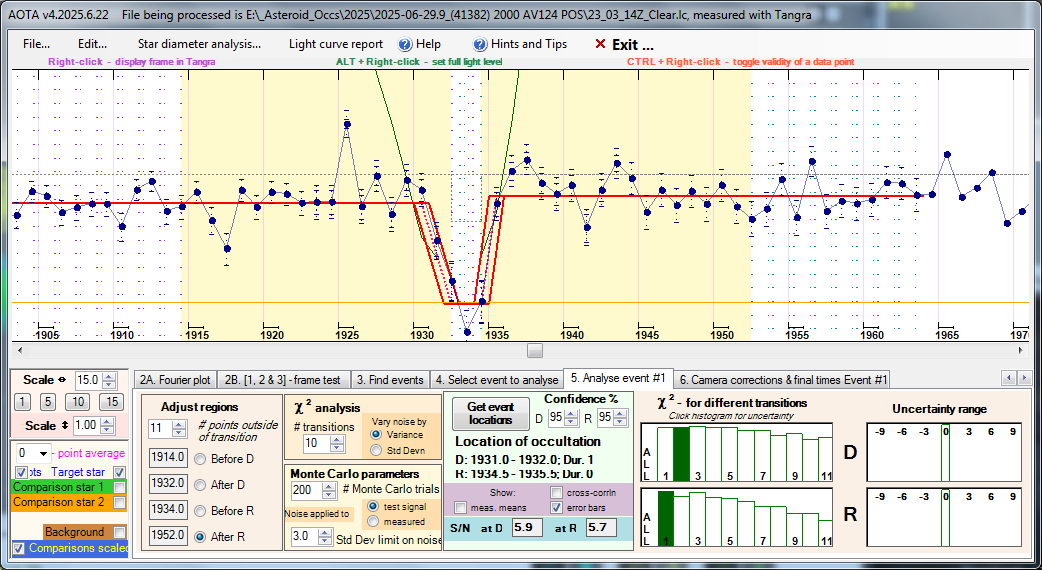Enable the Background checkbox
The image size is (1042, 570).
pos(120,532)
